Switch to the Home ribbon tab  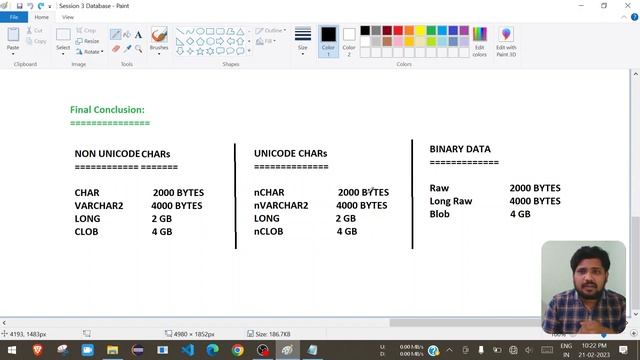(41, 17)
